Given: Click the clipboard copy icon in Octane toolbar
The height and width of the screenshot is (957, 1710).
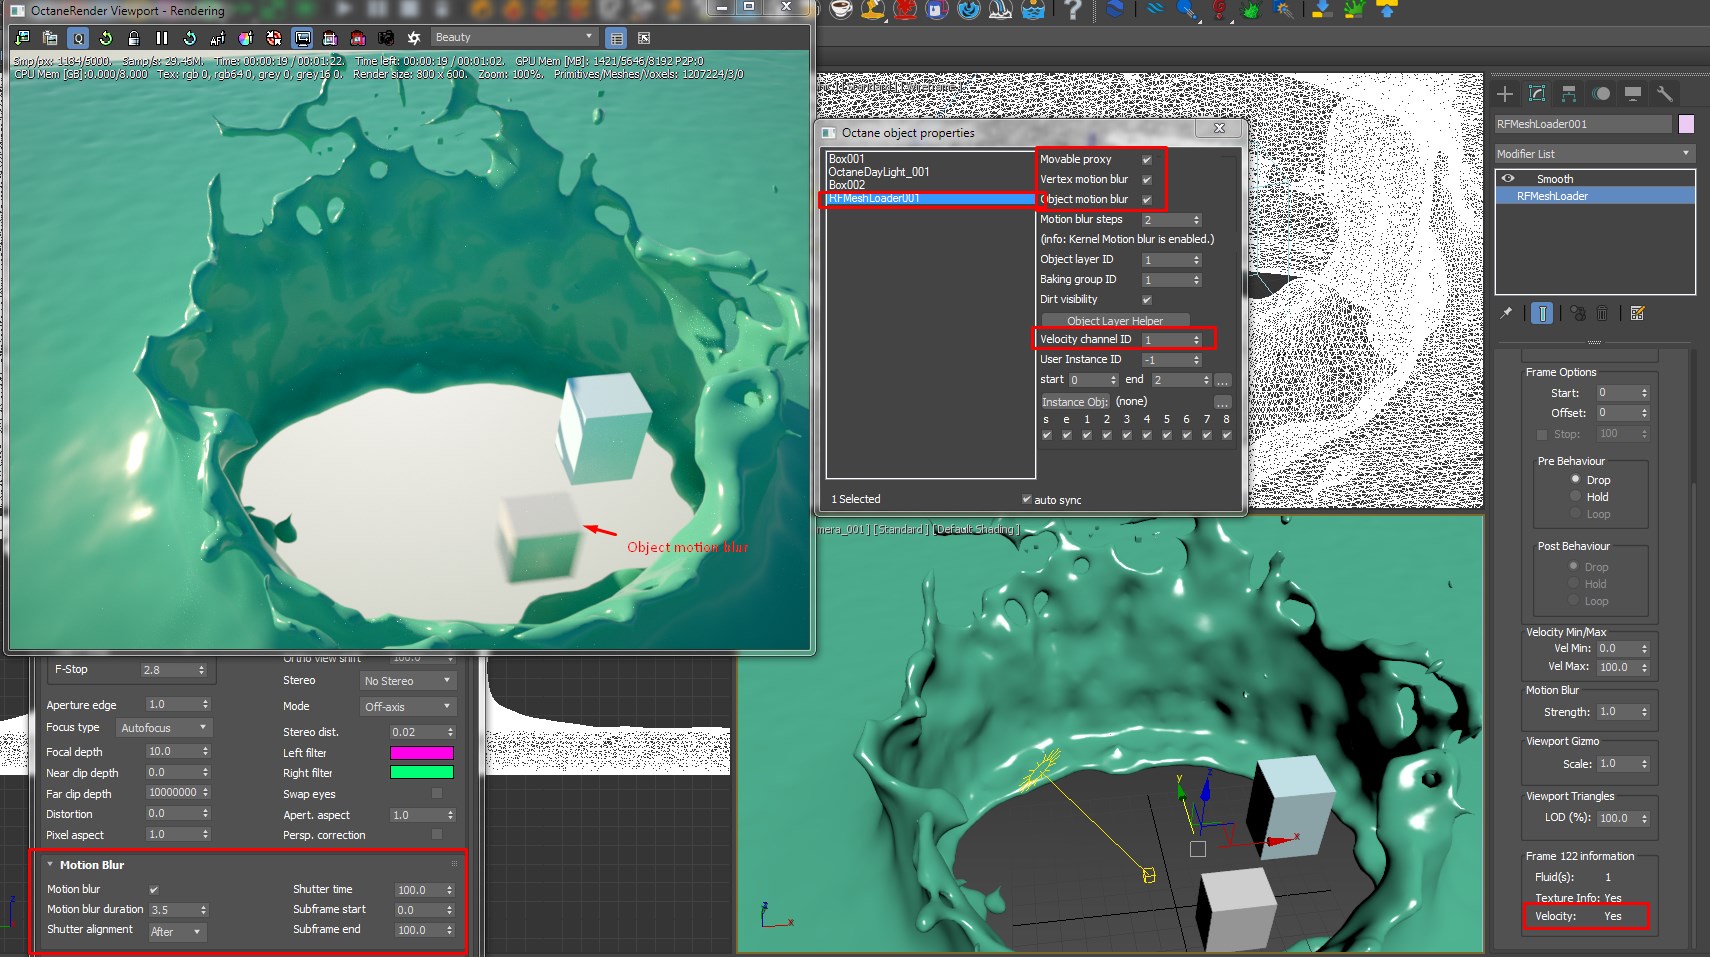Looking at the screenshot, I should pyautogui.click(x=50, y=38).
